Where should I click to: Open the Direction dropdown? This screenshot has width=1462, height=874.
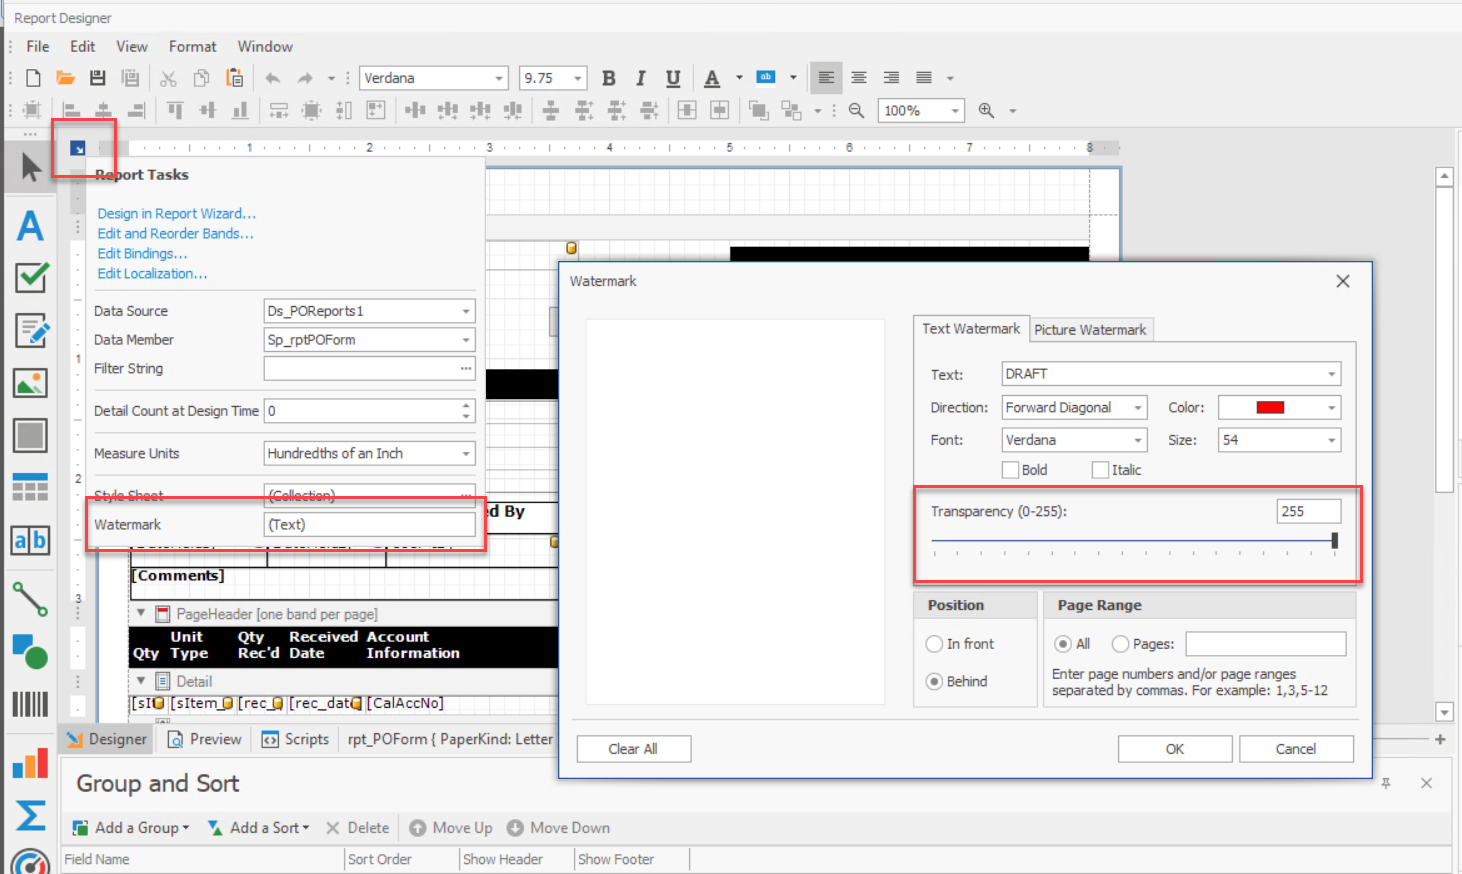1138,408
